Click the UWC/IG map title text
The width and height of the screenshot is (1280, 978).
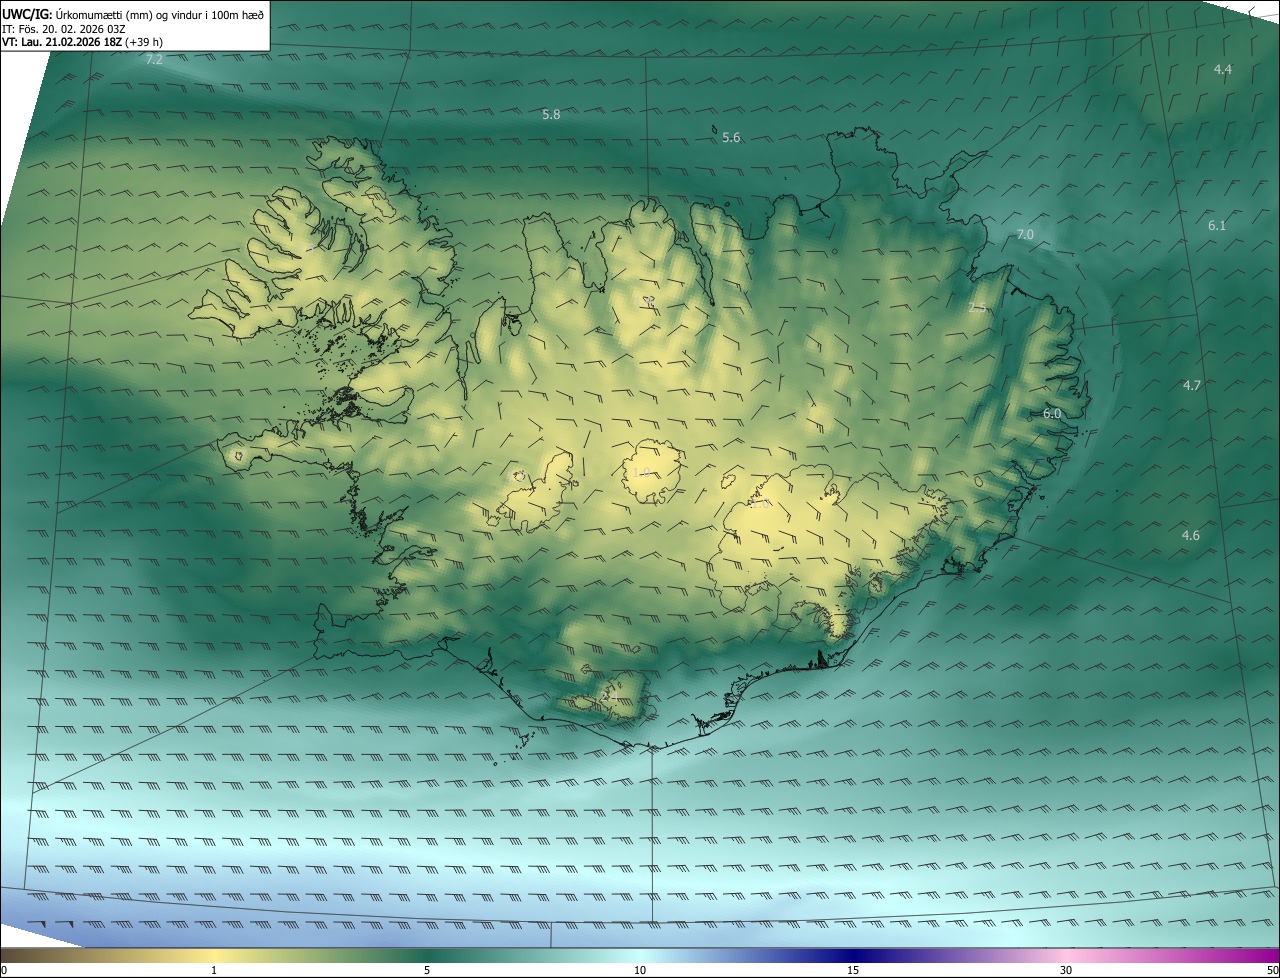[x=133, y=14]
